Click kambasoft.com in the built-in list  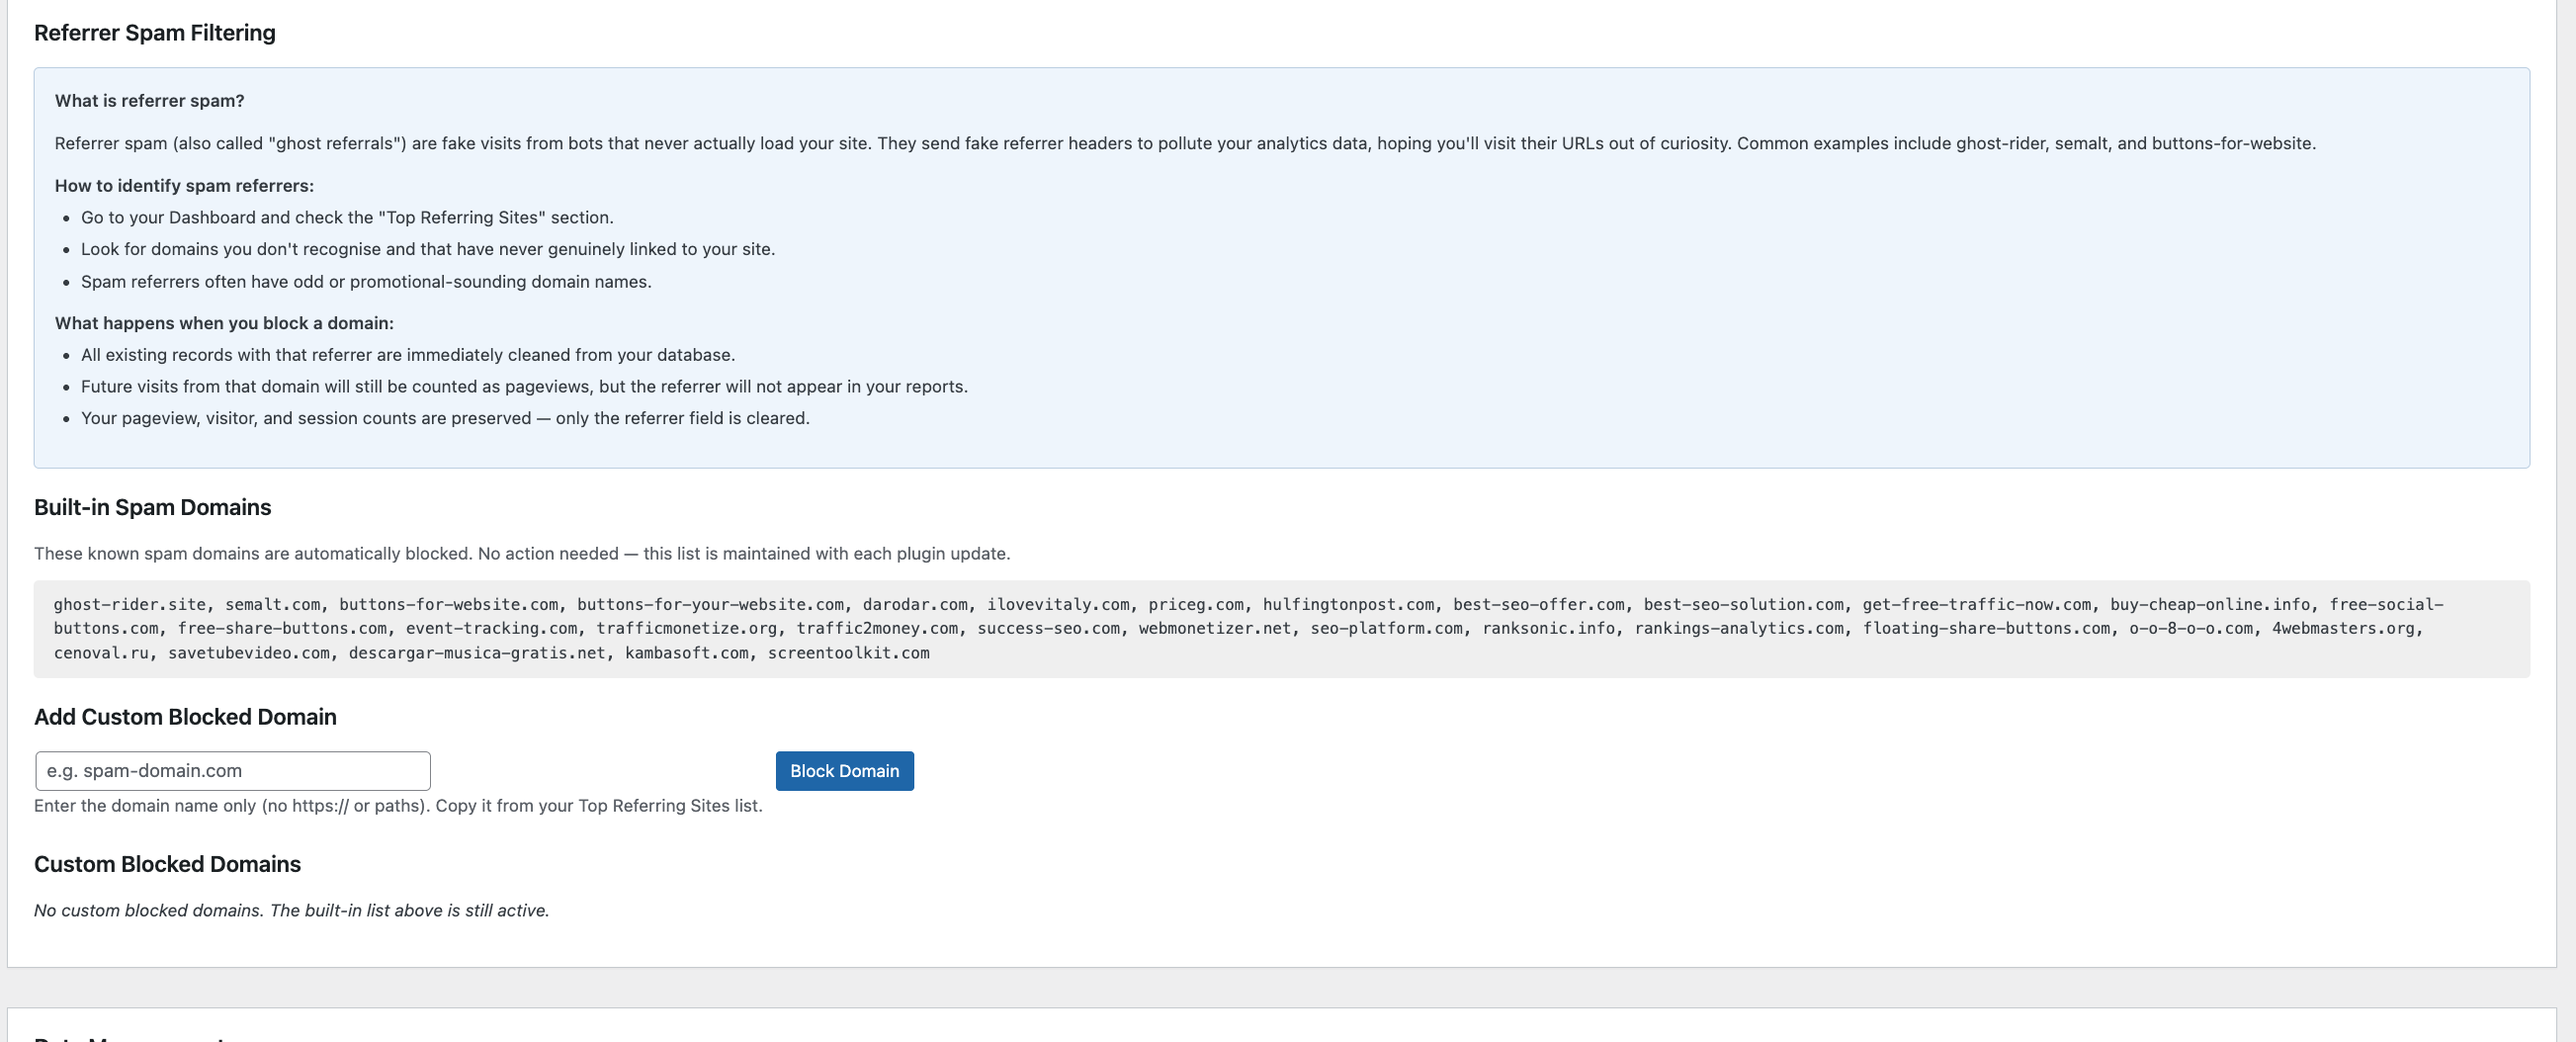click(686, 653)
